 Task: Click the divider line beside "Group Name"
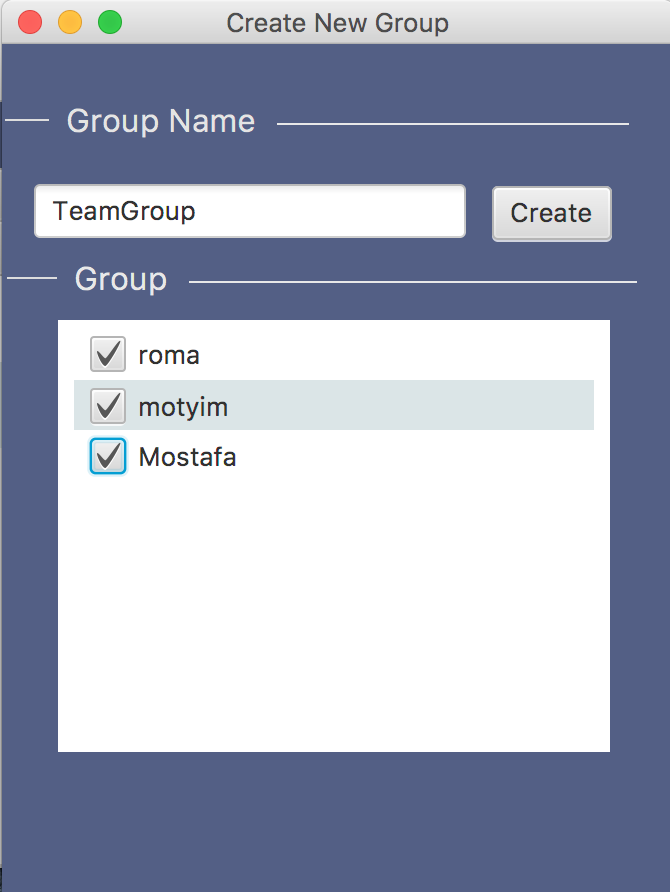point(452,124)
